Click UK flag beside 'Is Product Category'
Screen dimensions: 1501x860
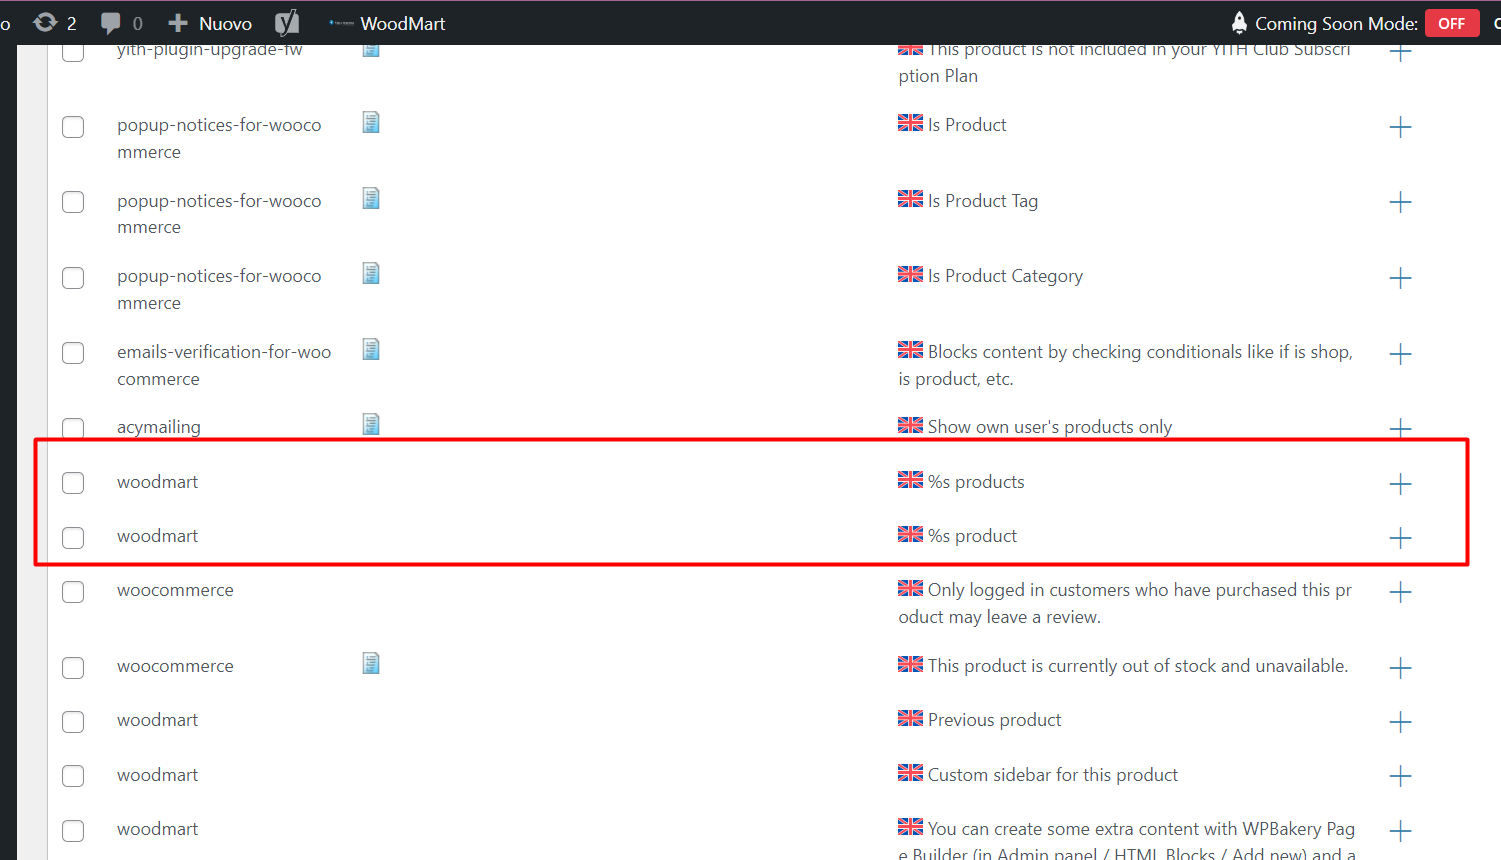[x=910, y=274]
